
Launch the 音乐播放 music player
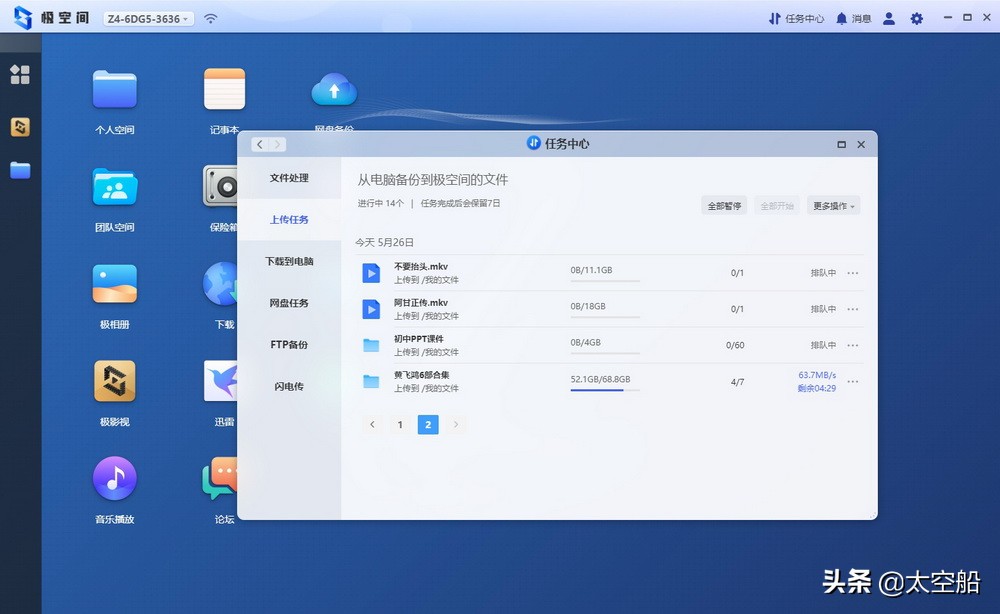pyautogui.click(x=115, y=478)
